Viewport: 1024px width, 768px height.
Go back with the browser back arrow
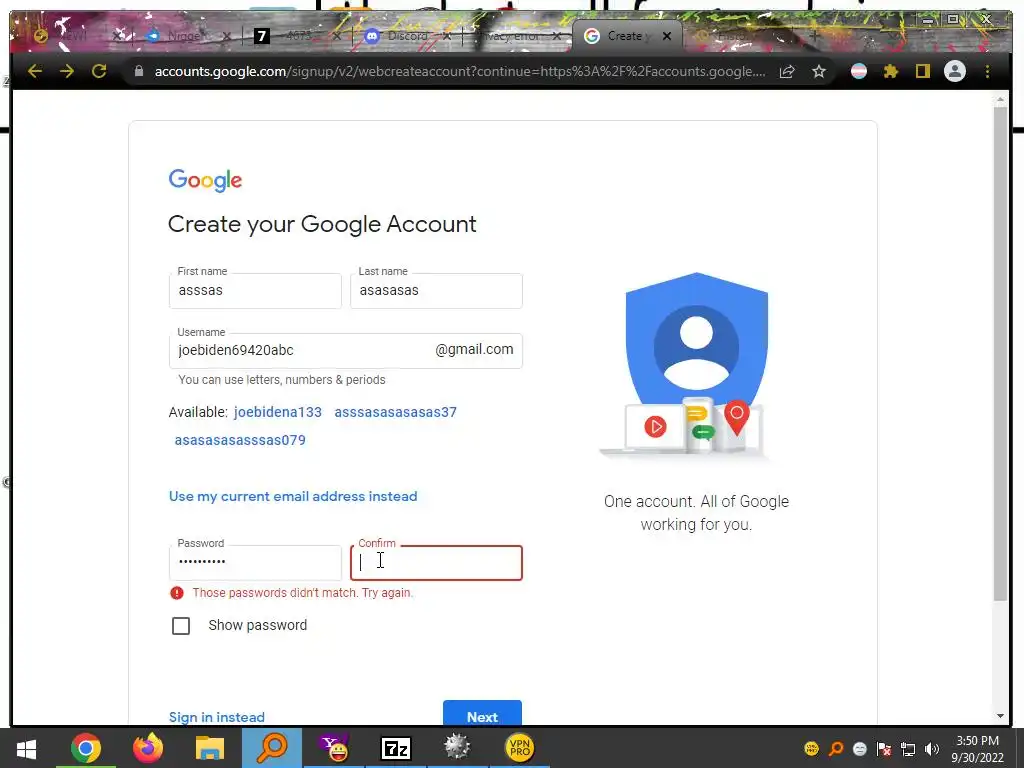(x=35, y=71)
